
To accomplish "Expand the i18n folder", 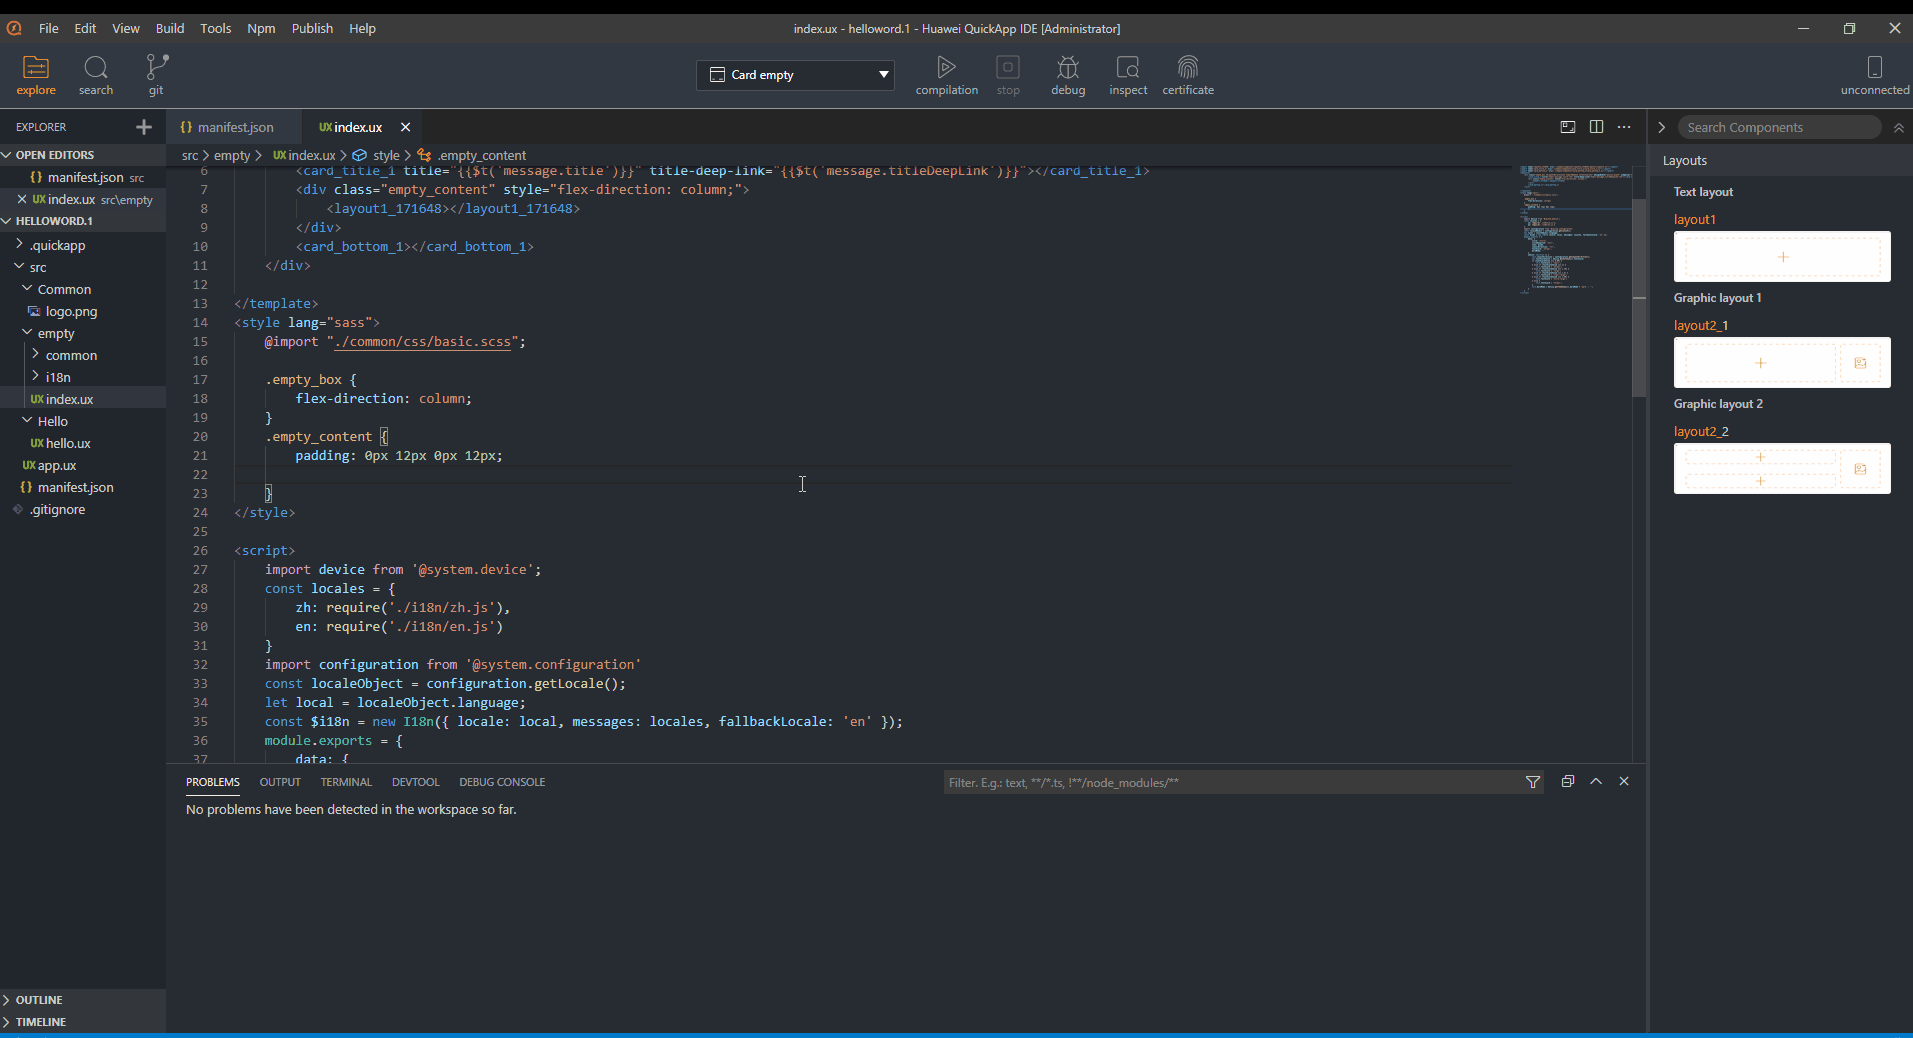I will (x=83, y=377).
